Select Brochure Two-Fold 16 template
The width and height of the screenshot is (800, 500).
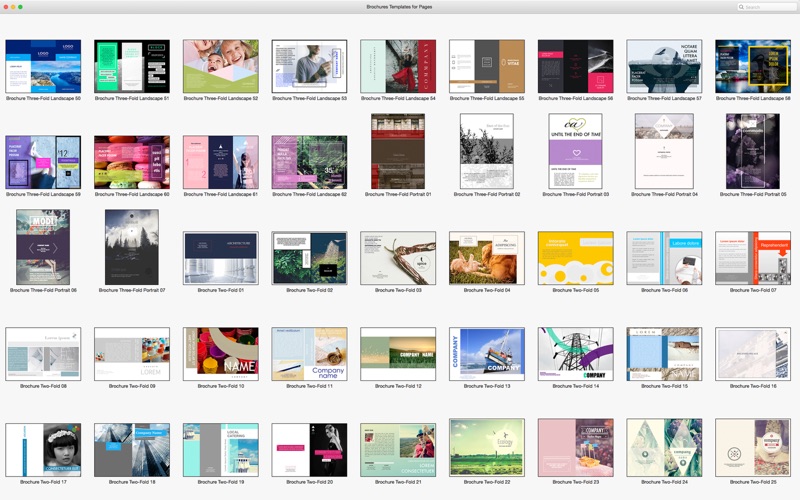tap(753, 354)
